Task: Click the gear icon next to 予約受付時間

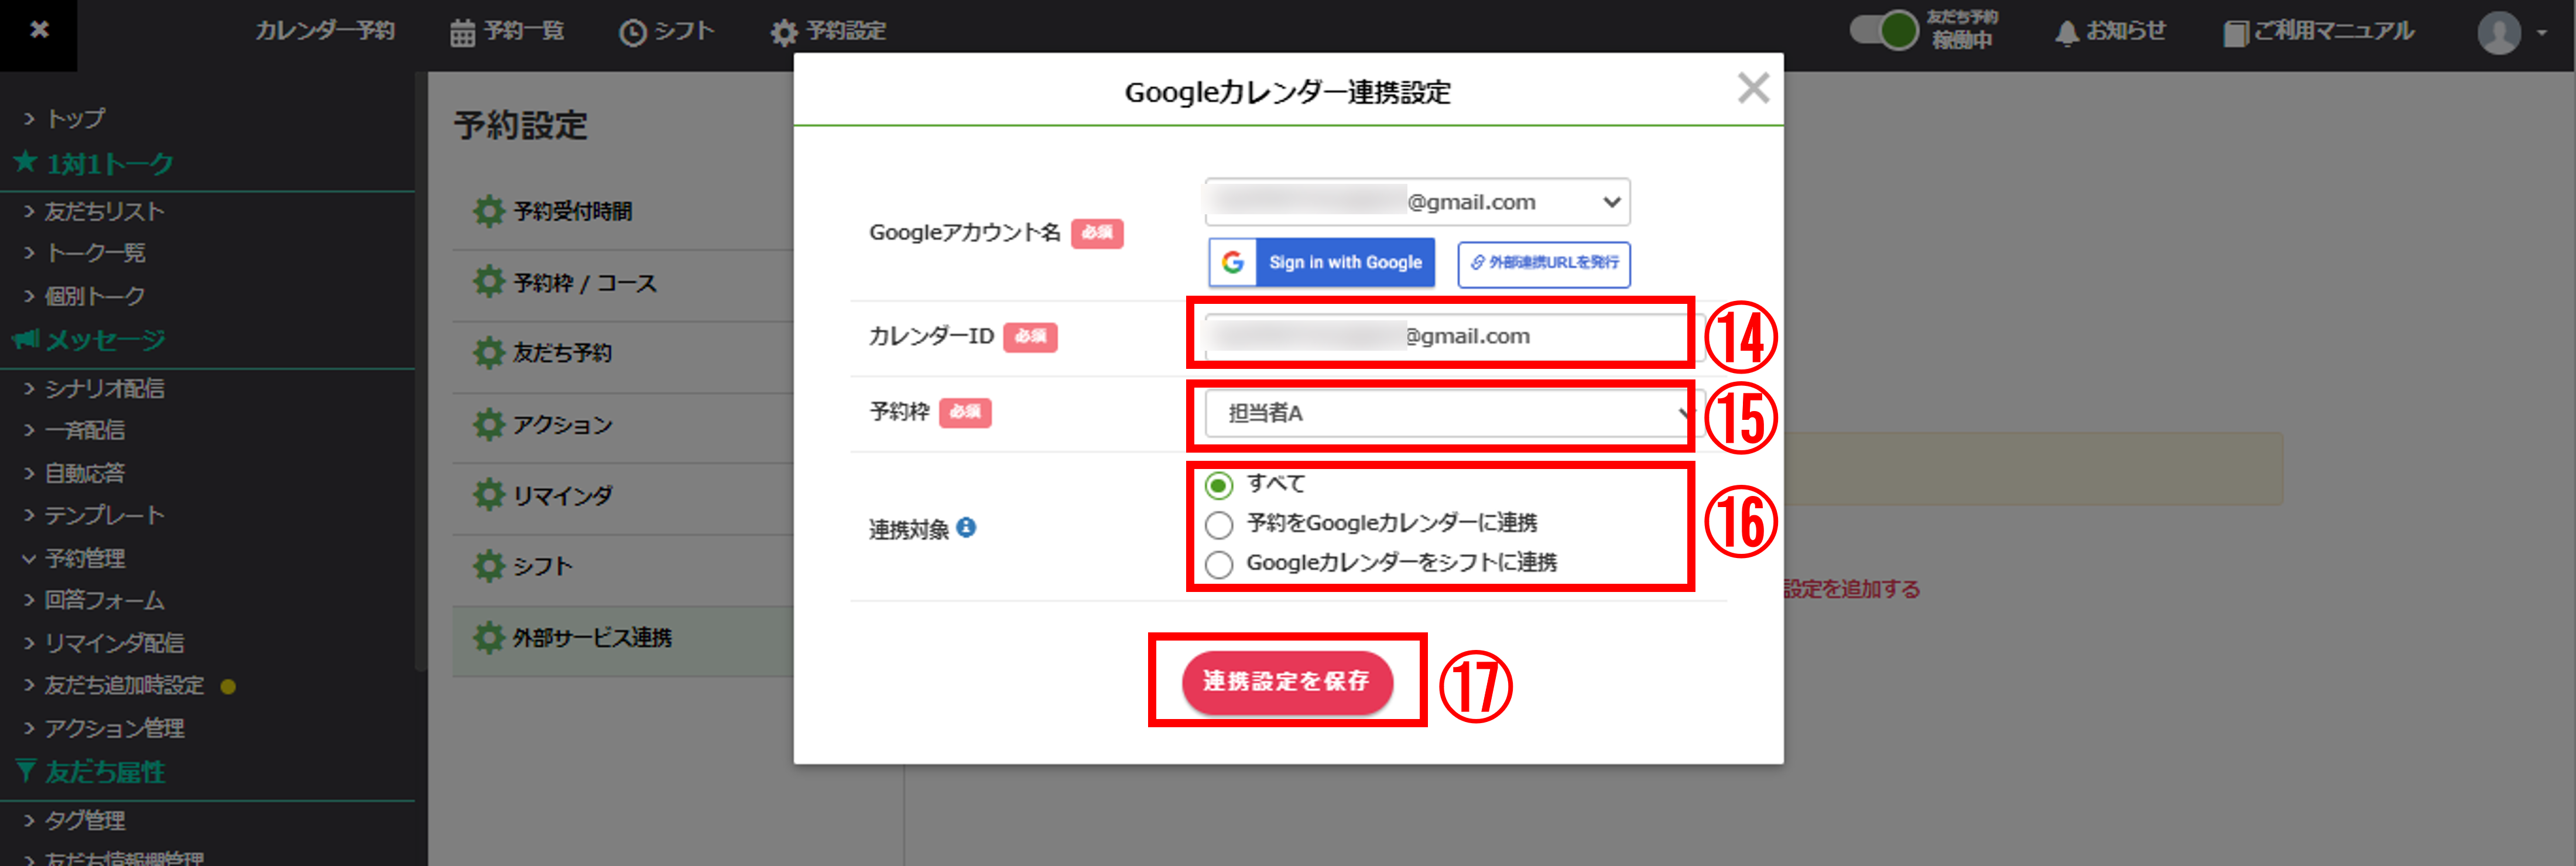Action: point(488,211)
